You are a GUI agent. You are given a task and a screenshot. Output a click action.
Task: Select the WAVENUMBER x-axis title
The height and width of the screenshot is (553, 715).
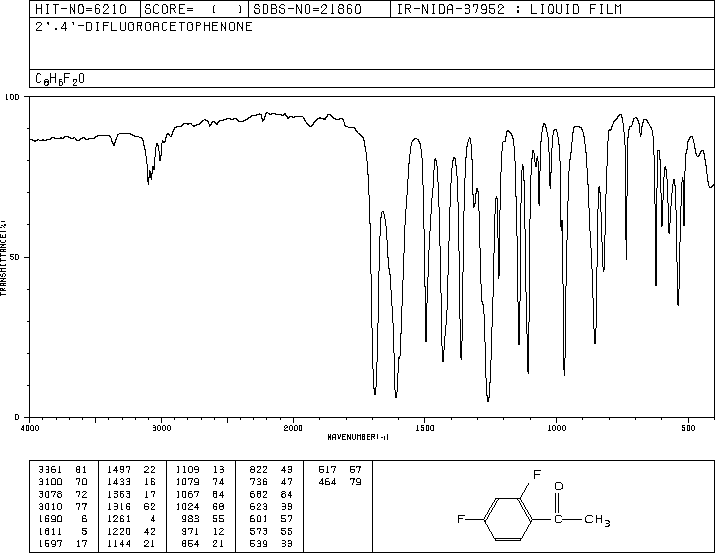tap(358, 437)
